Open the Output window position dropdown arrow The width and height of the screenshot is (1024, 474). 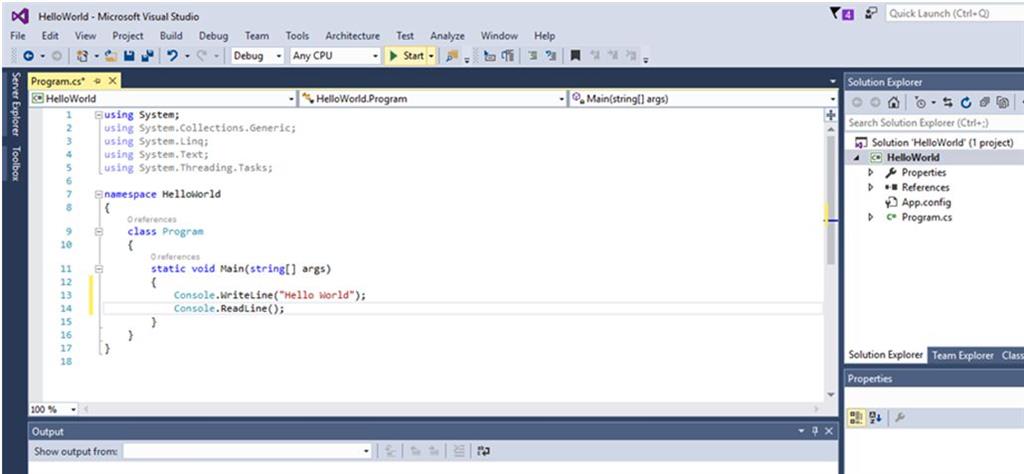pos(802,432)
